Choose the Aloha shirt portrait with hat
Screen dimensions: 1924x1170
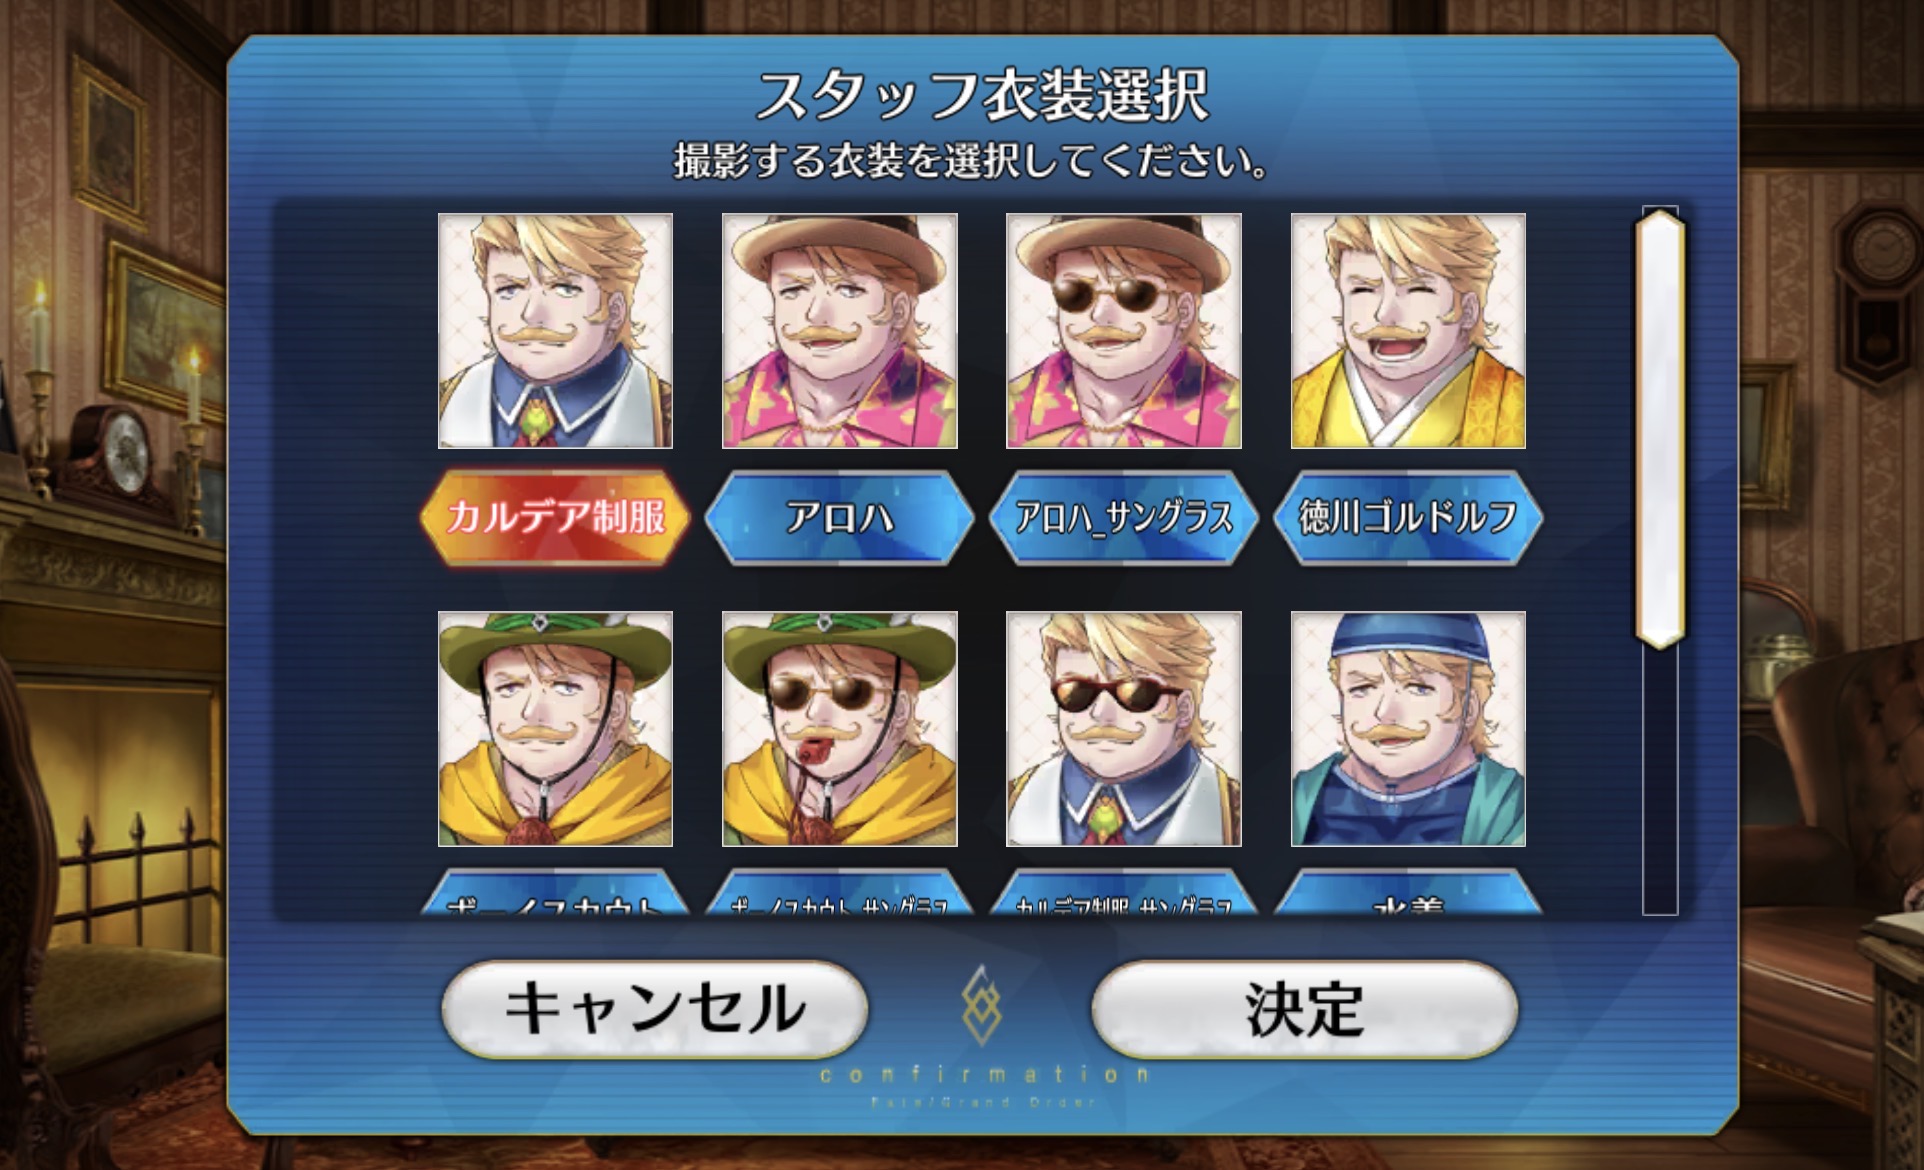click(x=840, y=331)
